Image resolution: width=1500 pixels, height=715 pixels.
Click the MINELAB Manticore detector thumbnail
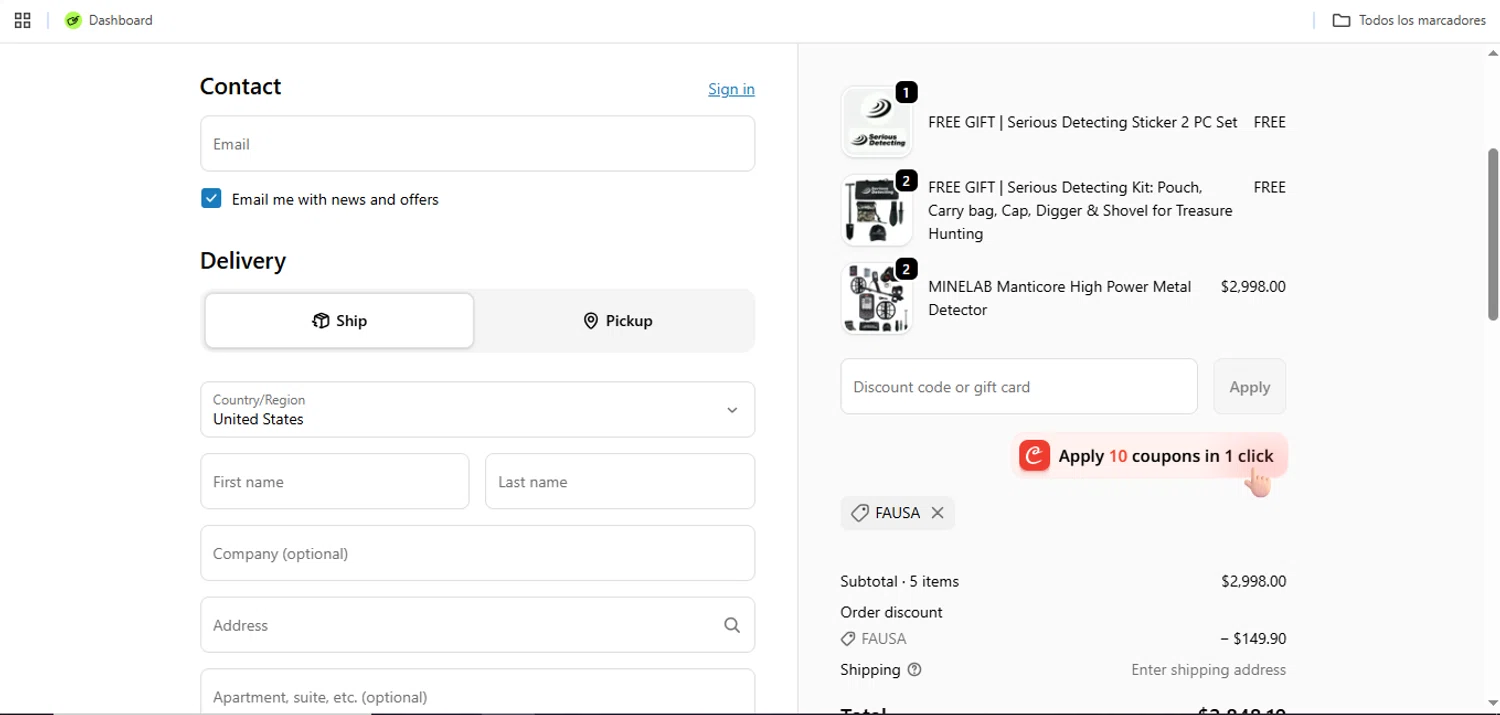point(877,298)
